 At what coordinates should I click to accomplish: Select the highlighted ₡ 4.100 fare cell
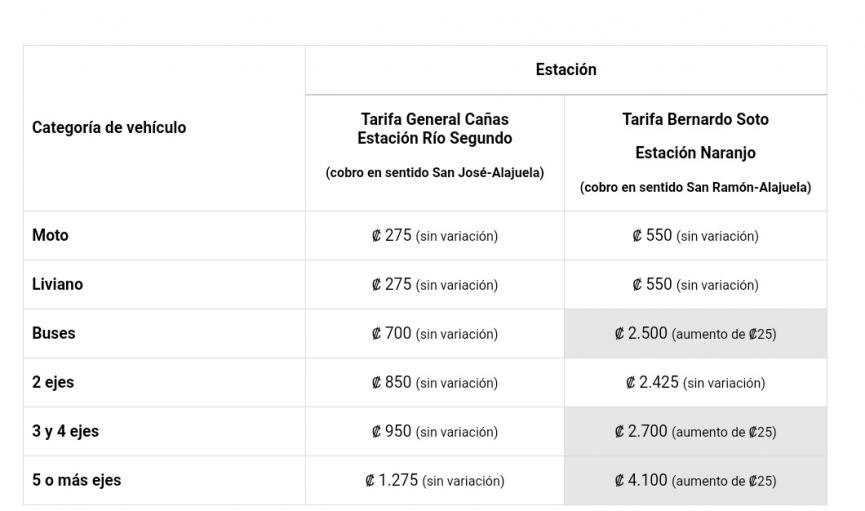[x=695, y=481]
